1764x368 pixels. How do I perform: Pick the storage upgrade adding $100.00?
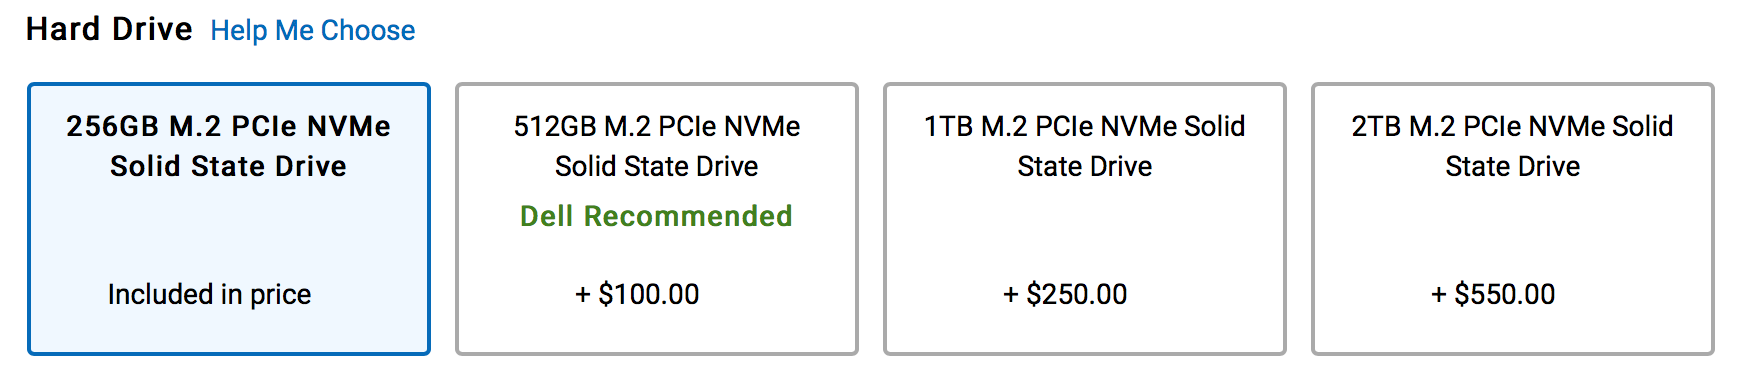pos(657,219)
